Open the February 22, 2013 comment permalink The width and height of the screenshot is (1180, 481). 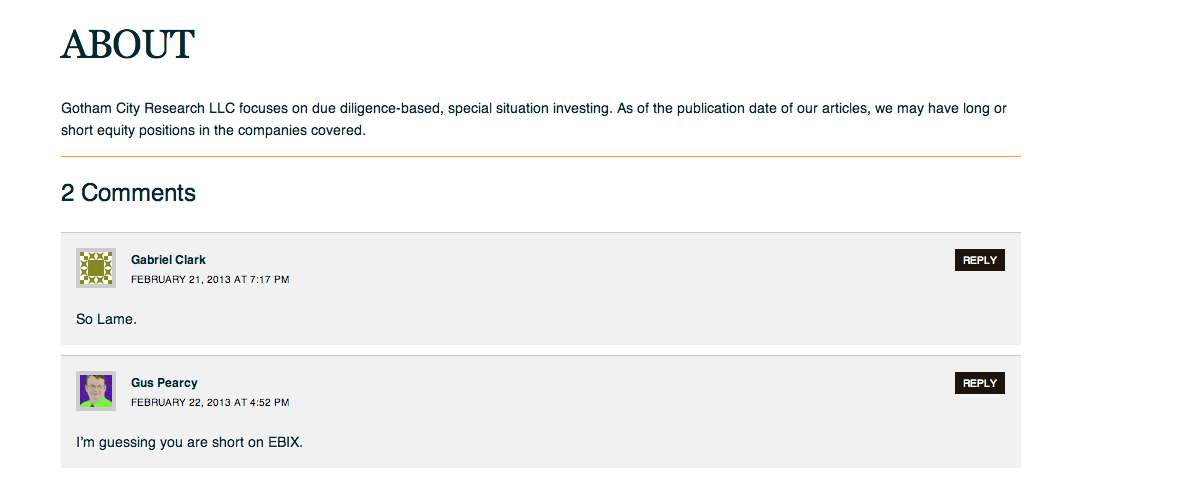coord(210,402)
